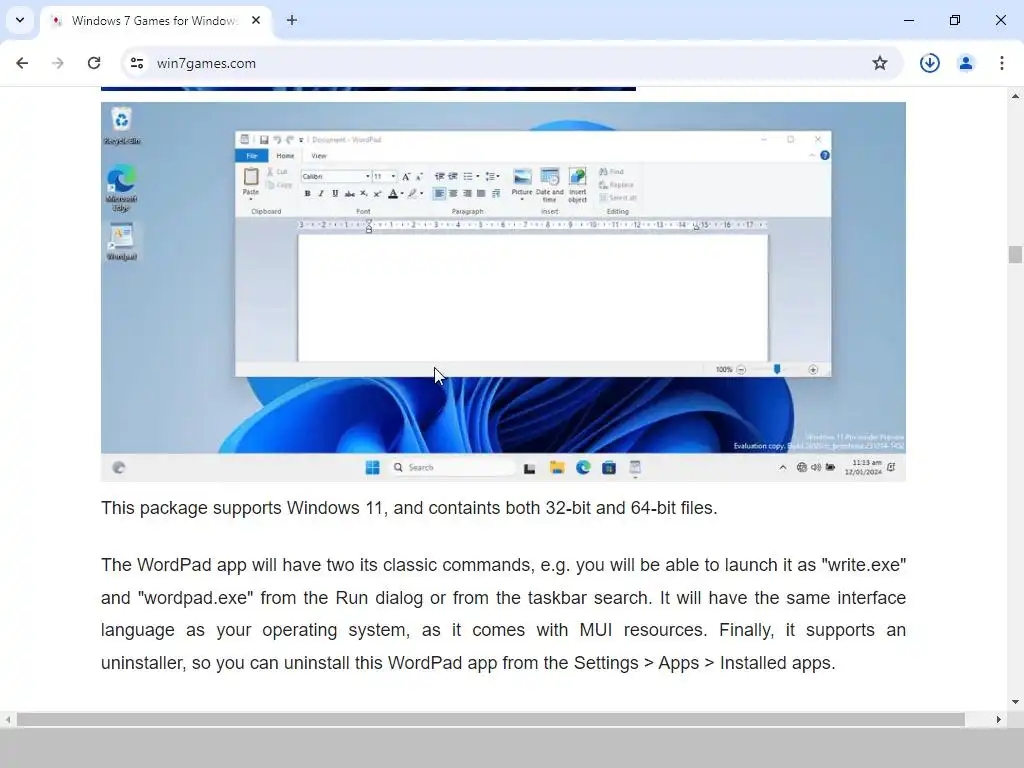
Task: View site information for win7games.com
Action: 136,63
